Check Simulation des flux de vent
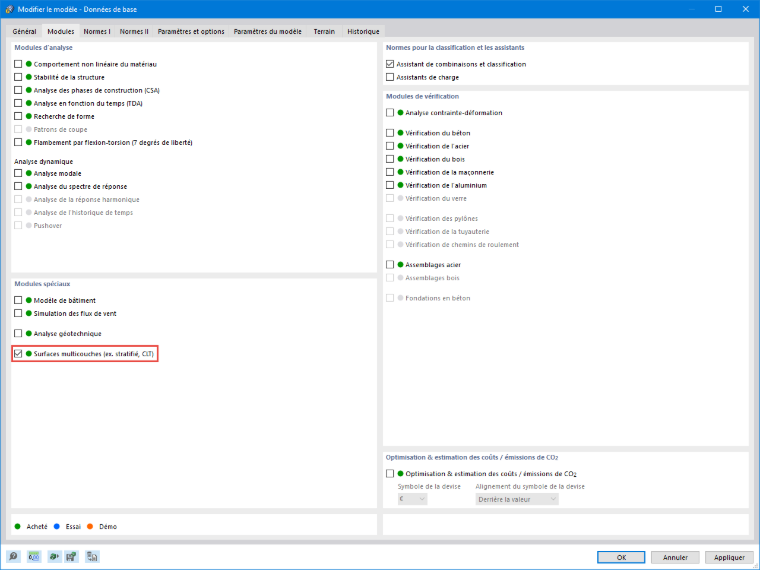 tap(18, 314)
